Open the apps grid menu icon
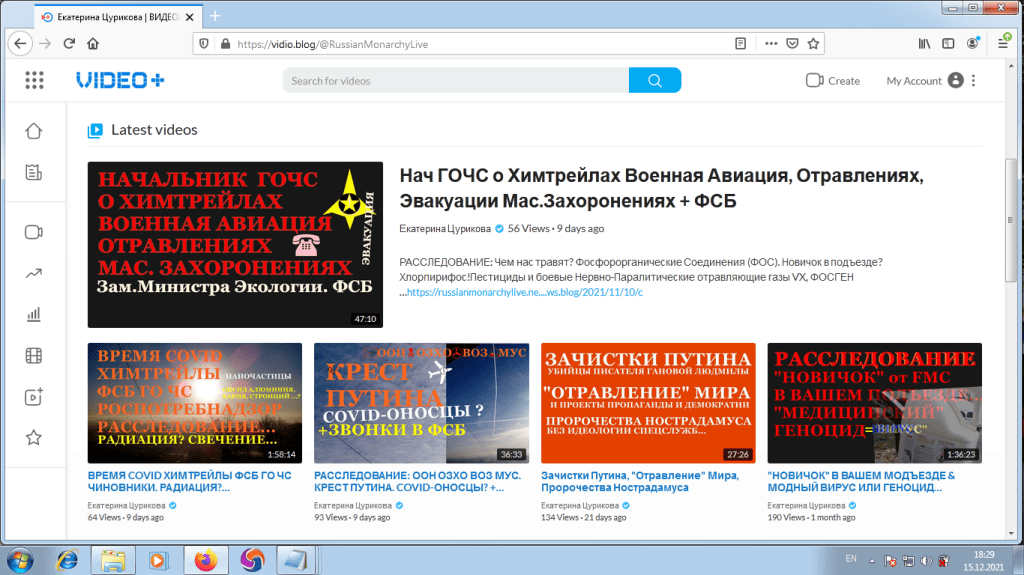Screen dimensions: 1024x575 tap(35, 81)
